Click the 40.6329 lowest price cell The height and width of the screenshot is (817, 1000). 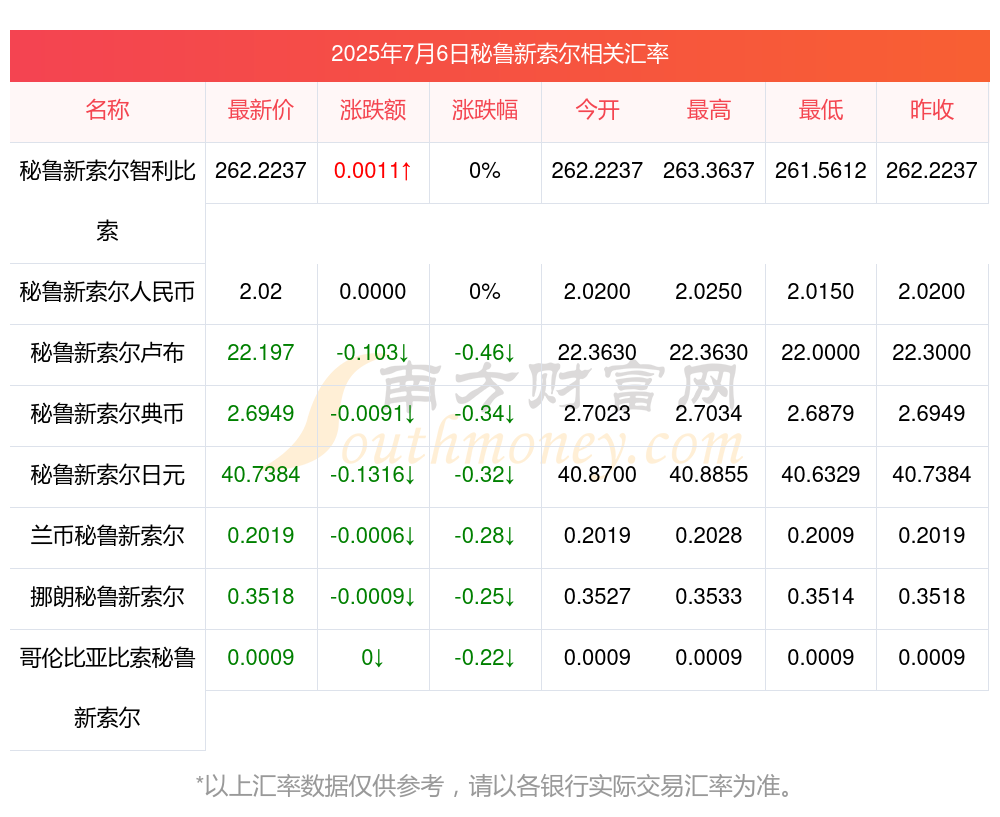(821, 475)
